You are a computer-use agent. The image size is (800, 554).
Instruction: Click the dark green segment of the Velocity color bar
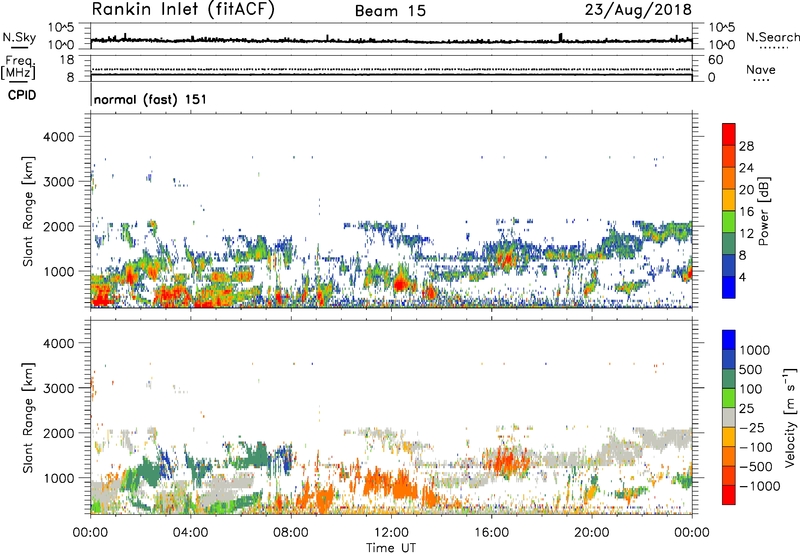pos(729,379)
